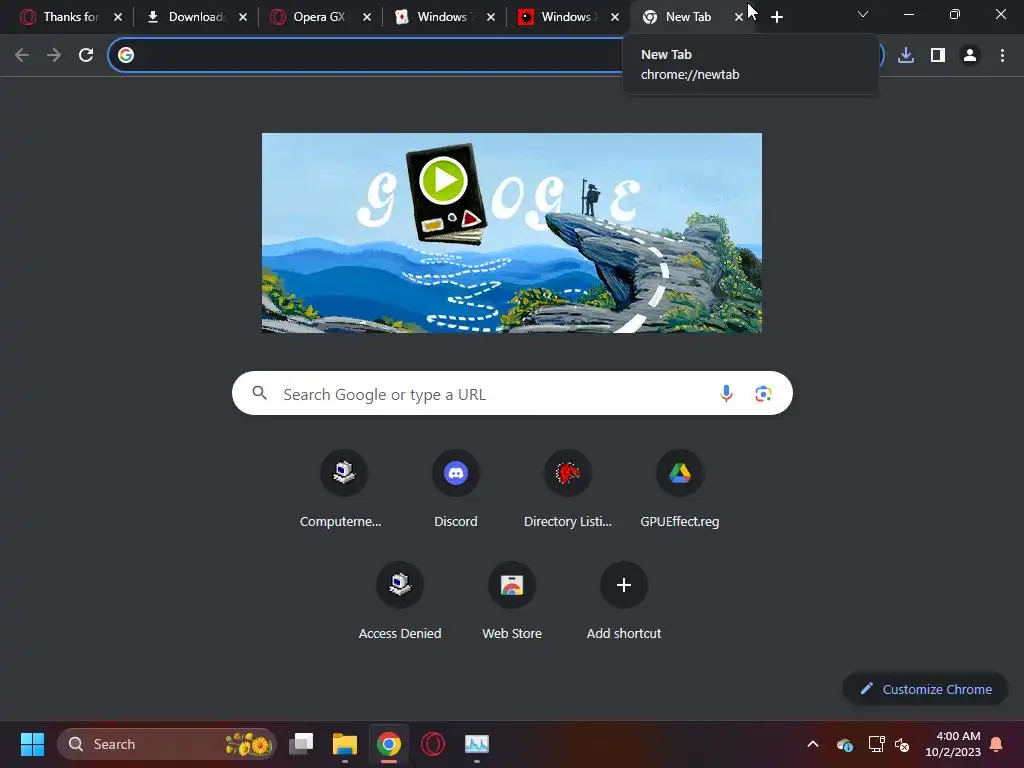Screen dimensions: 1024x768
Task: Close the New Tab tab
Action: (738, 17)
